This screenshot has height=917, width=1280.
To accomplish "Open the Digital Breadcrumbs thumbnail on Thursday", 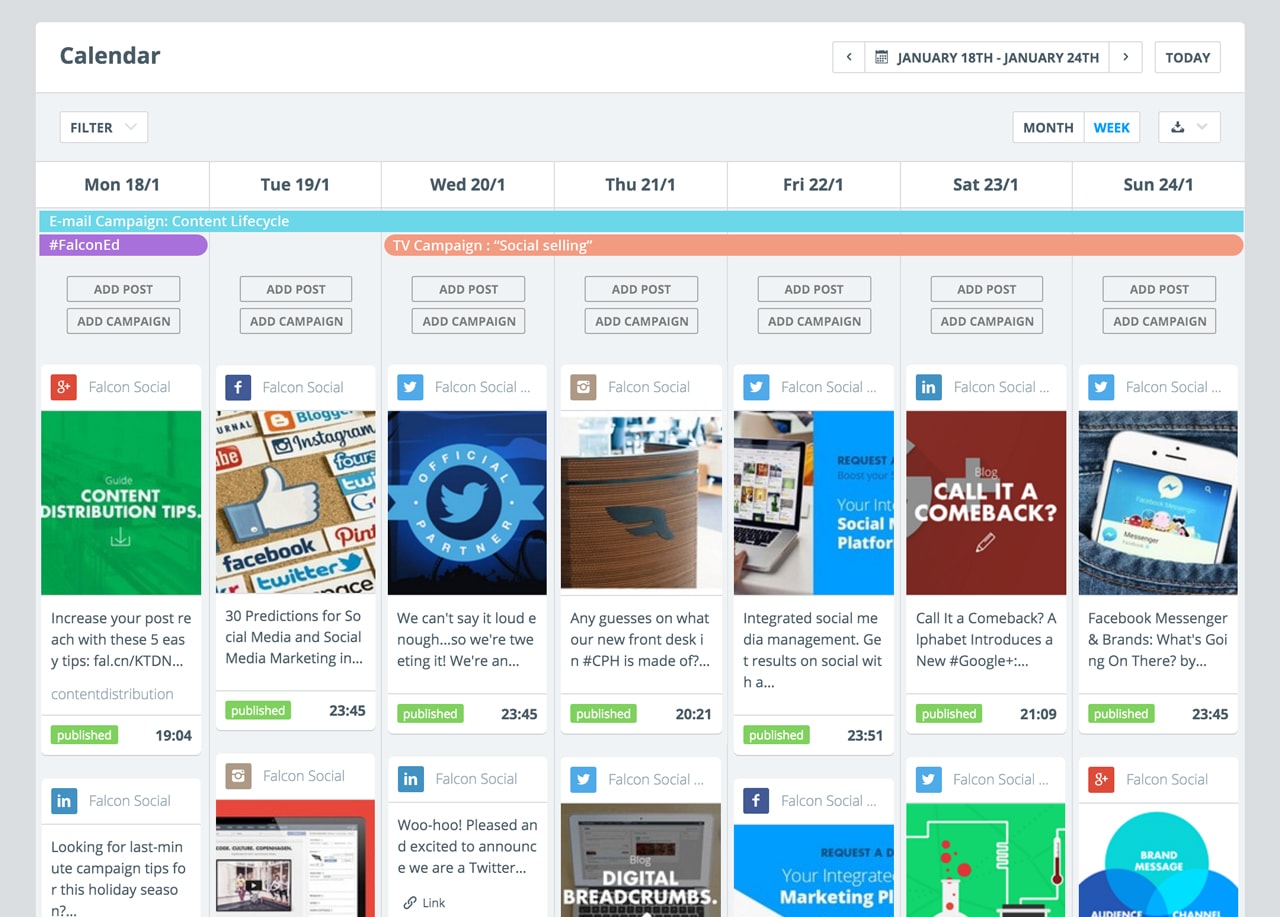I will 641,860.
